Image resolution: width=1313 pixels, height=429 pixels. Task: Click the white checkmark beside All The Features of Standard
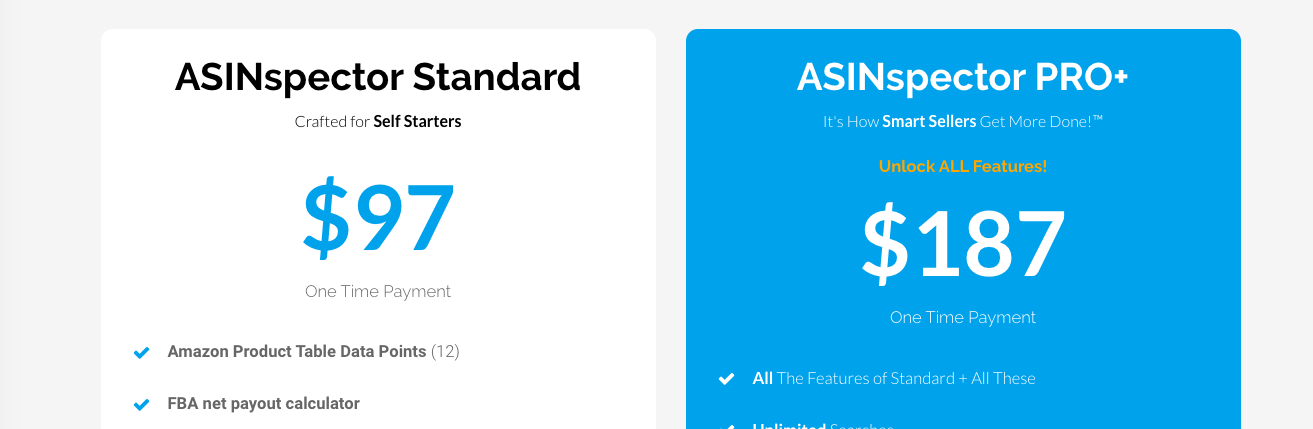tap(727, 379)
